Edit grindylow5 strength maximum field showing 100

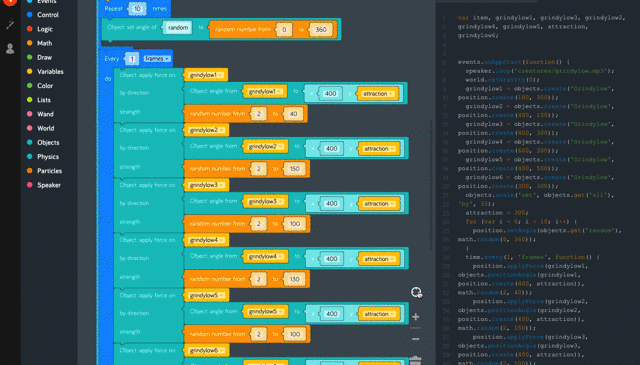click(x=295, y=334)
